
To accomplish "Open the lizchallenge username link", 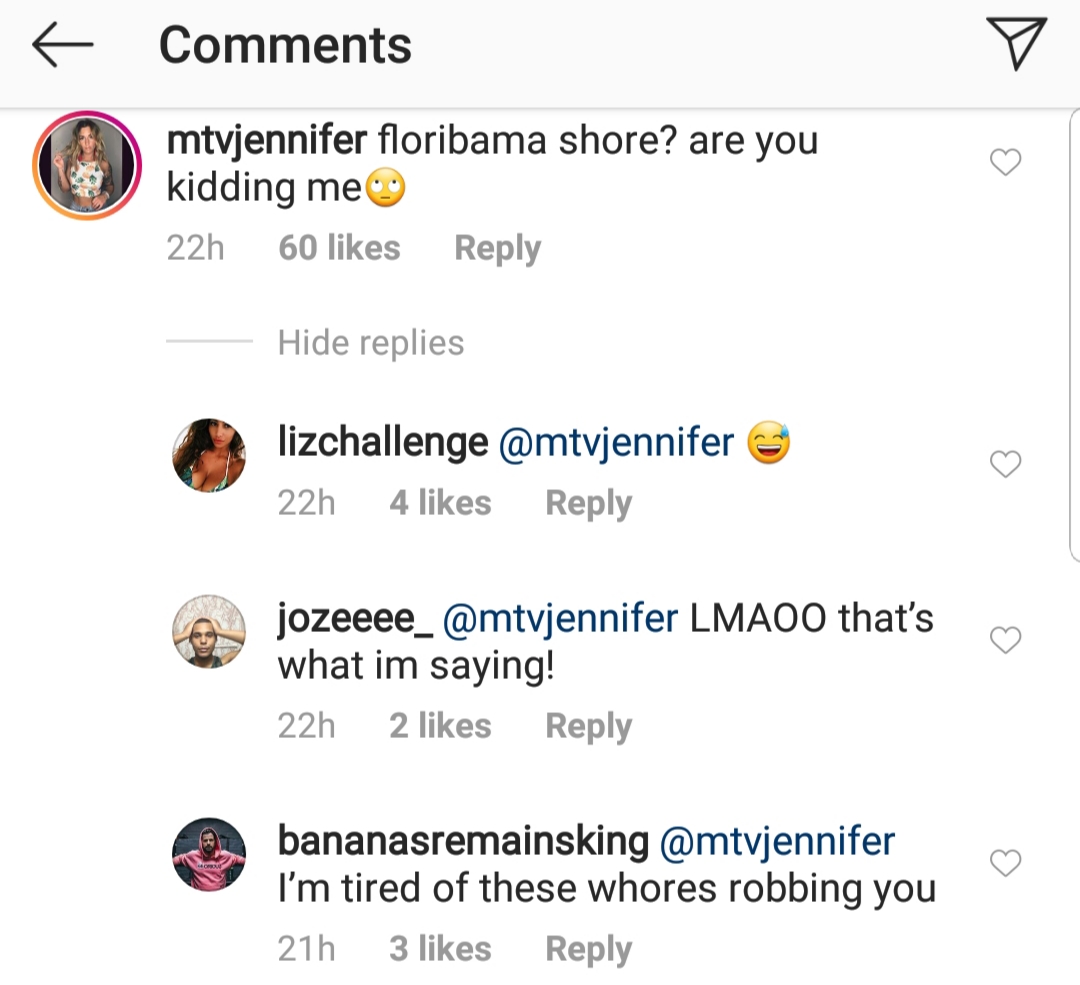I will pyautogui.click(x=383, y=442).
